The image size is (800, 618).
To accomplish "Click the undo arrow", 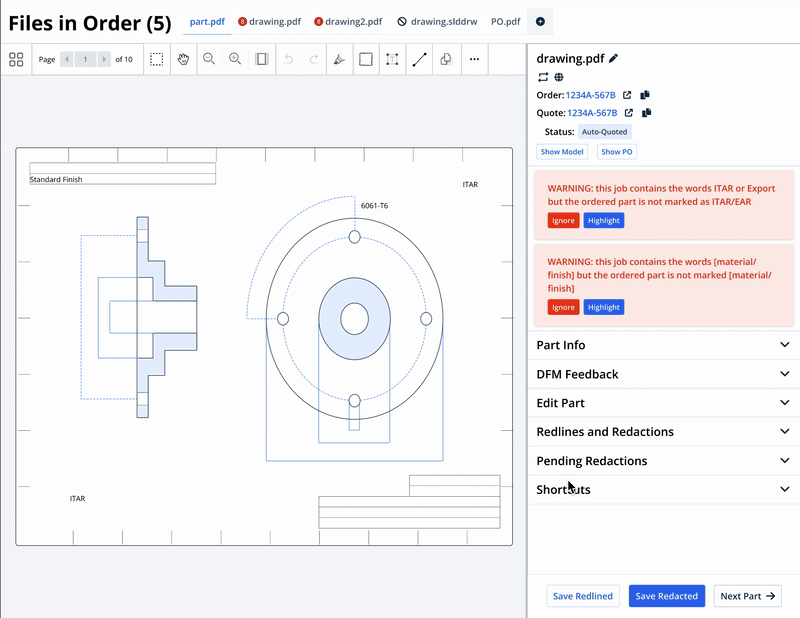I will (x=288, y=59).
